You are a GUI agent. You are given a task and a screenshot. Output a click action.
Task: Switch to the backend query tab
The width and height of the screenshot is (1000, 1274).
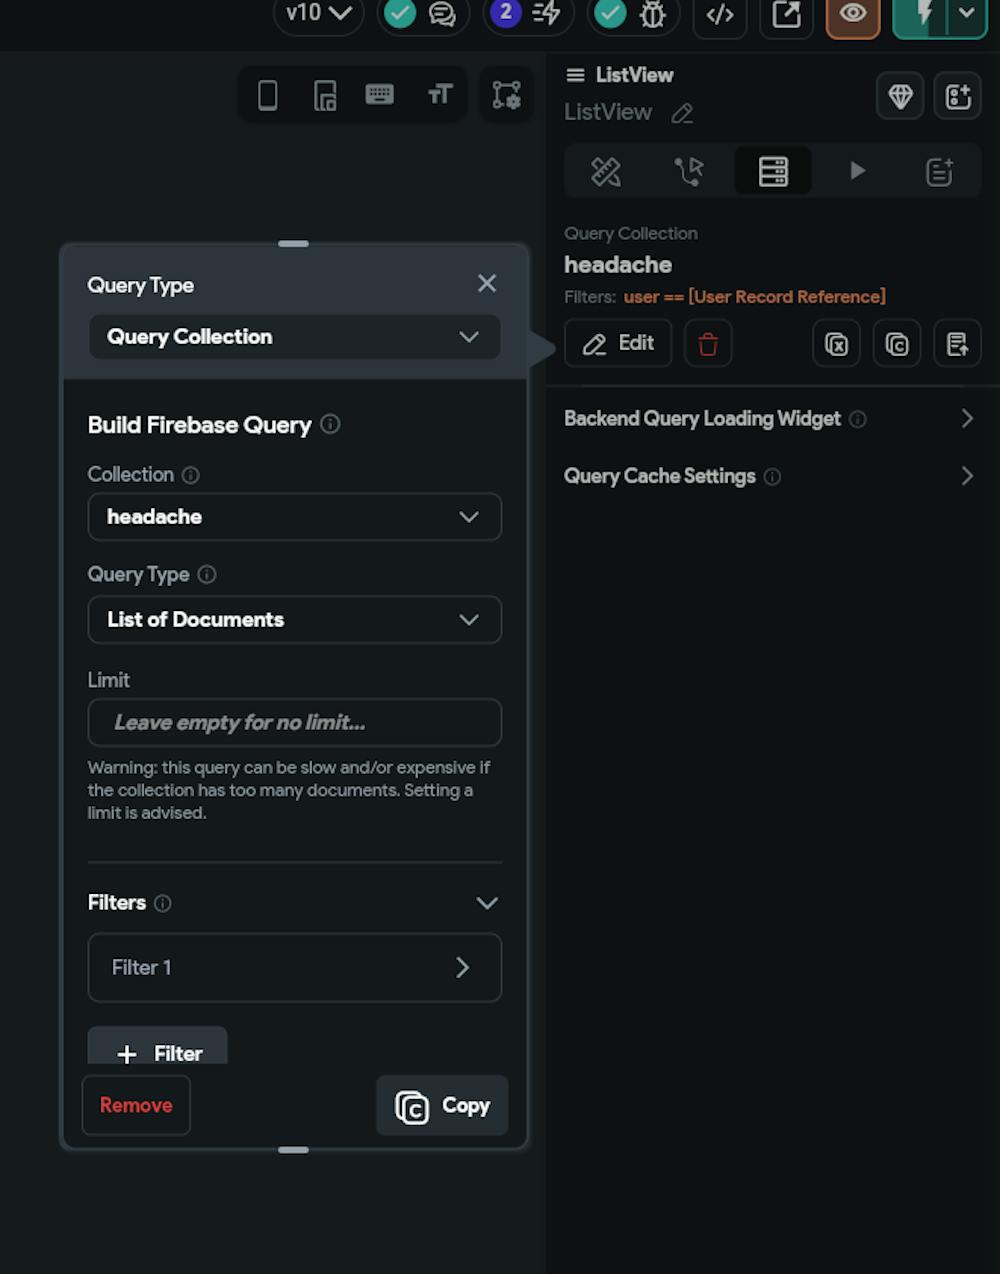773,172
